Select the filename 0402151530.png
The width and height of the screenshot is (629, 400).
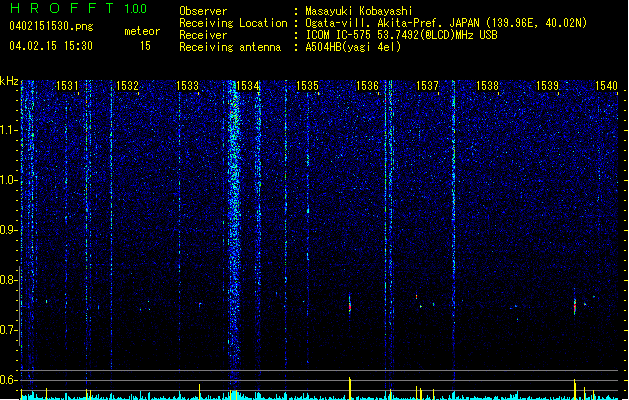click(51, 26)
